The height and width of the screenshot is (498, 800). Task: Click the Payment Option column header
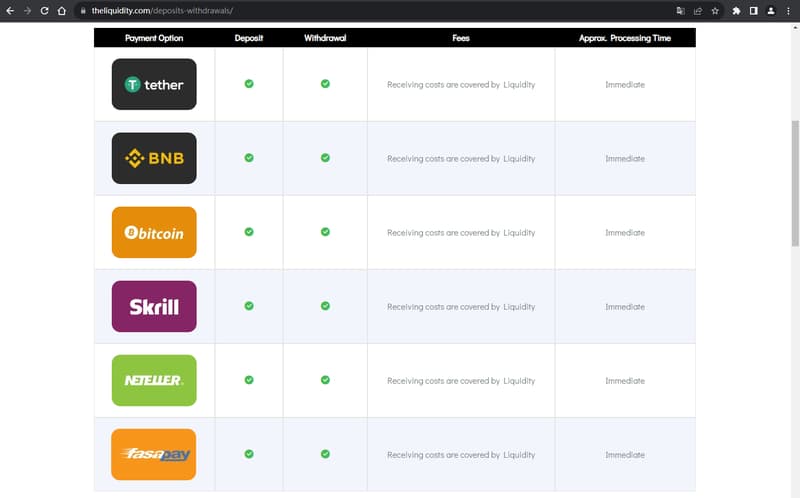[x=154, y=38]
